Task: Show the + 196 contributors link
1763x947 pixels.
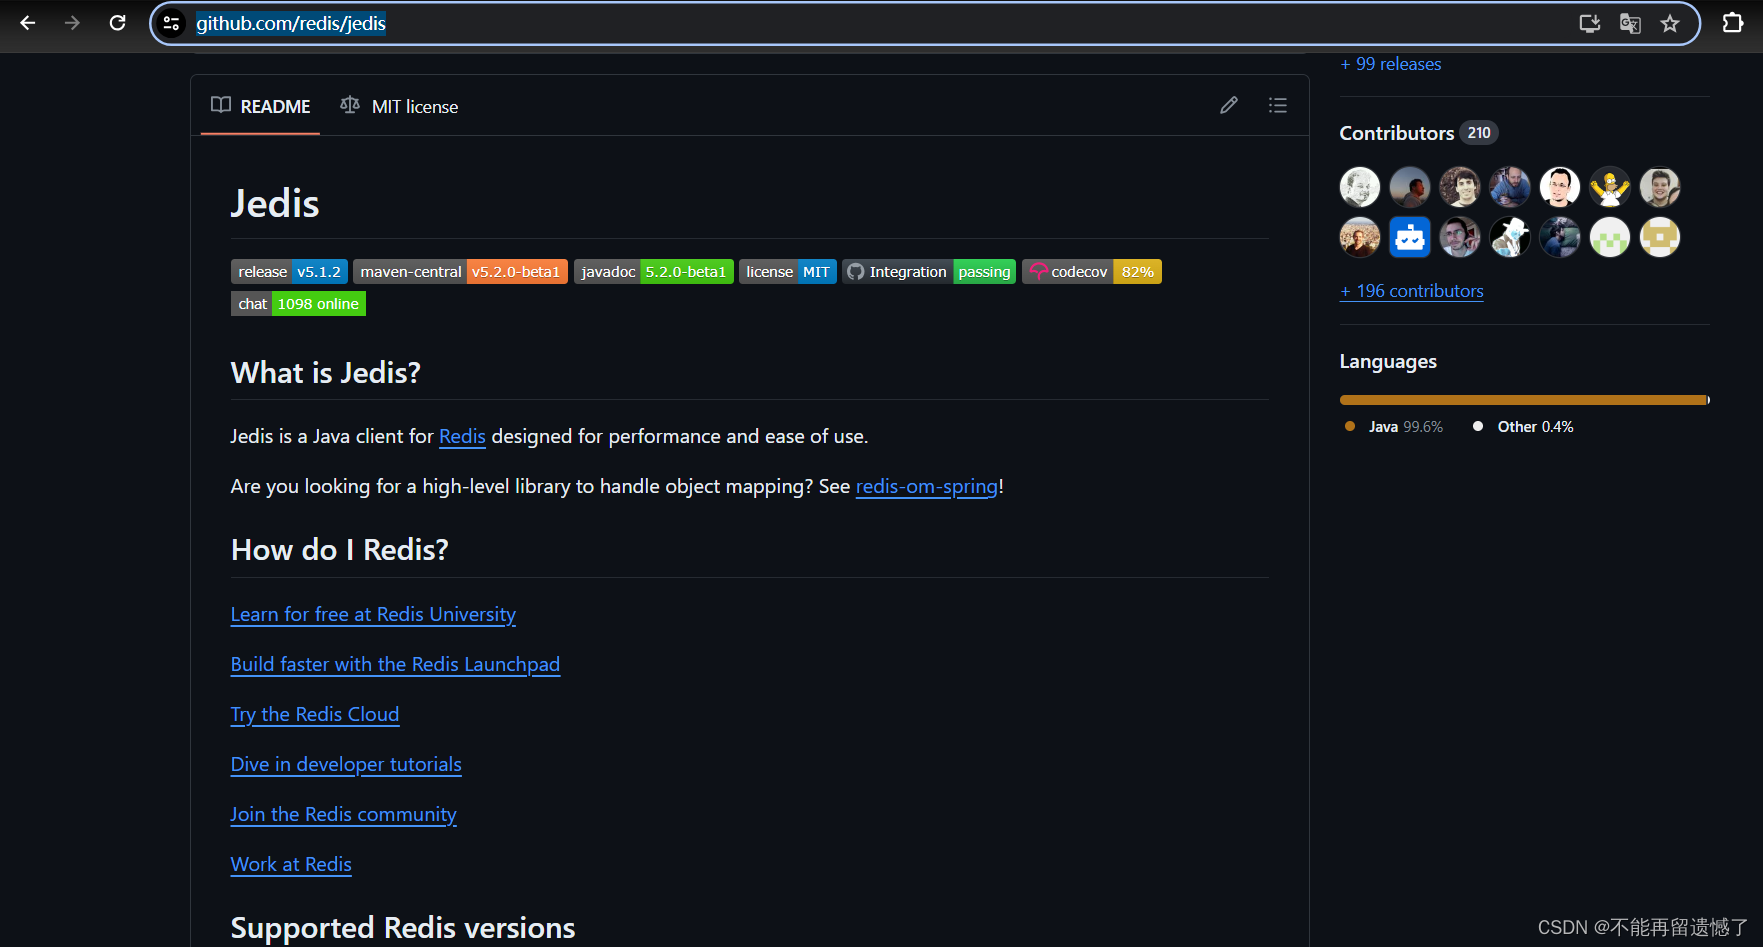Action: click(x=1412, y=291)
